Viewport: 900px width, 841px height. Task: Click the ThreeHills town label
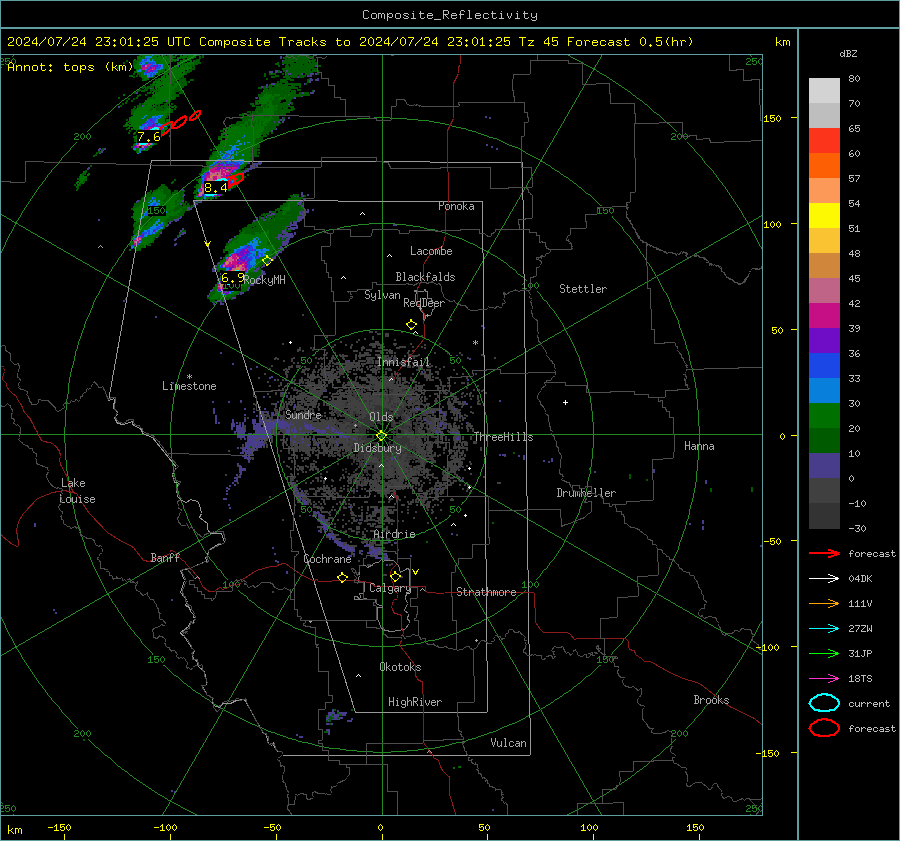pos(503,437)
